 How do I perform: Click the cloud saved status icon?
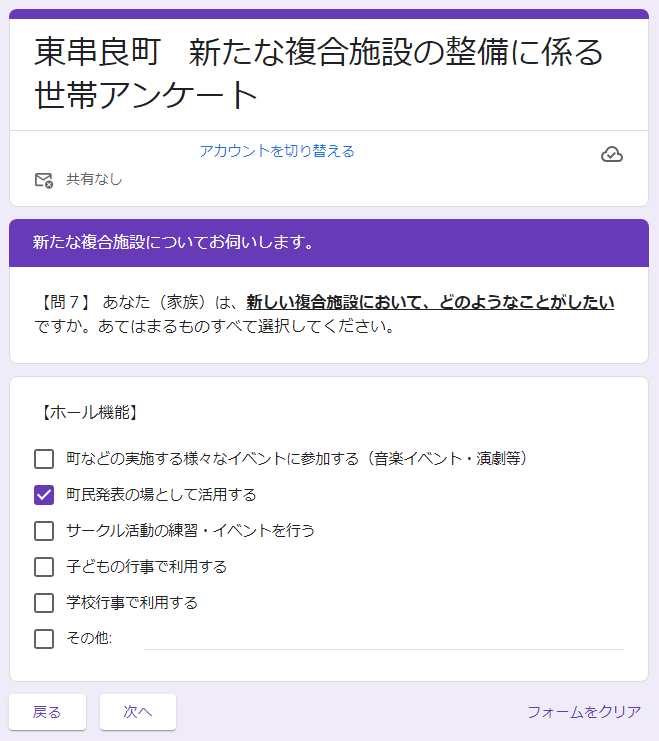[x=612, y=154]
